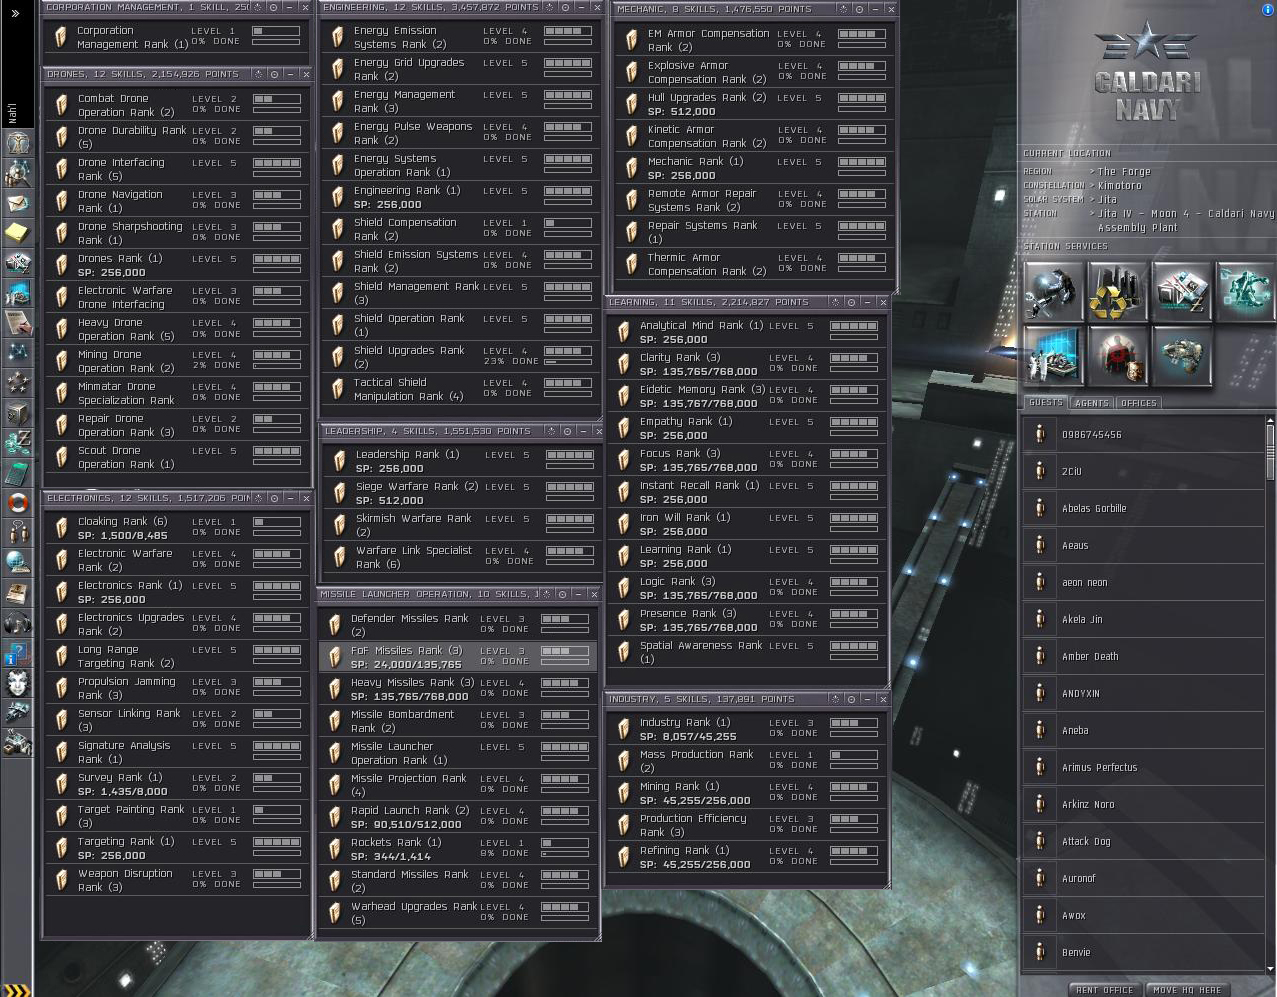Select guest Amber Death in the list
Image resolution: width=1277 pixels, height=997 pixels.
click(x=1144, y=656)
